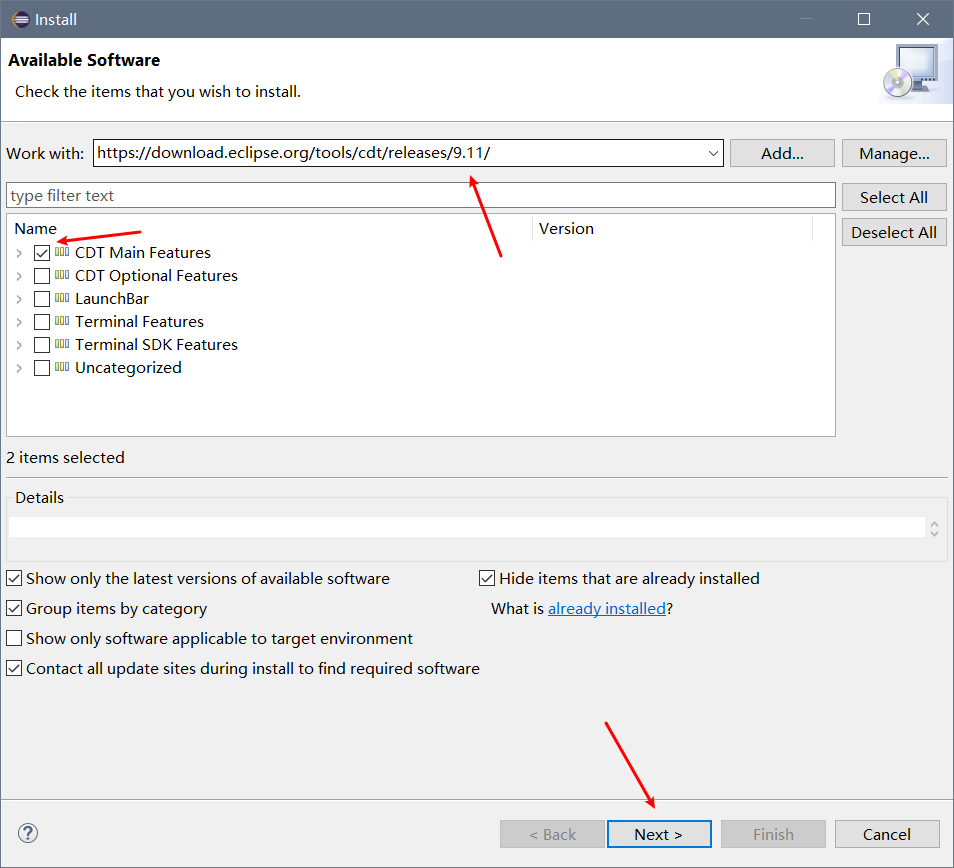The height and width of the screenshot is (868, 954).
Task: Expand the CDT Optional Features tree node
Action: click(19, 276)
